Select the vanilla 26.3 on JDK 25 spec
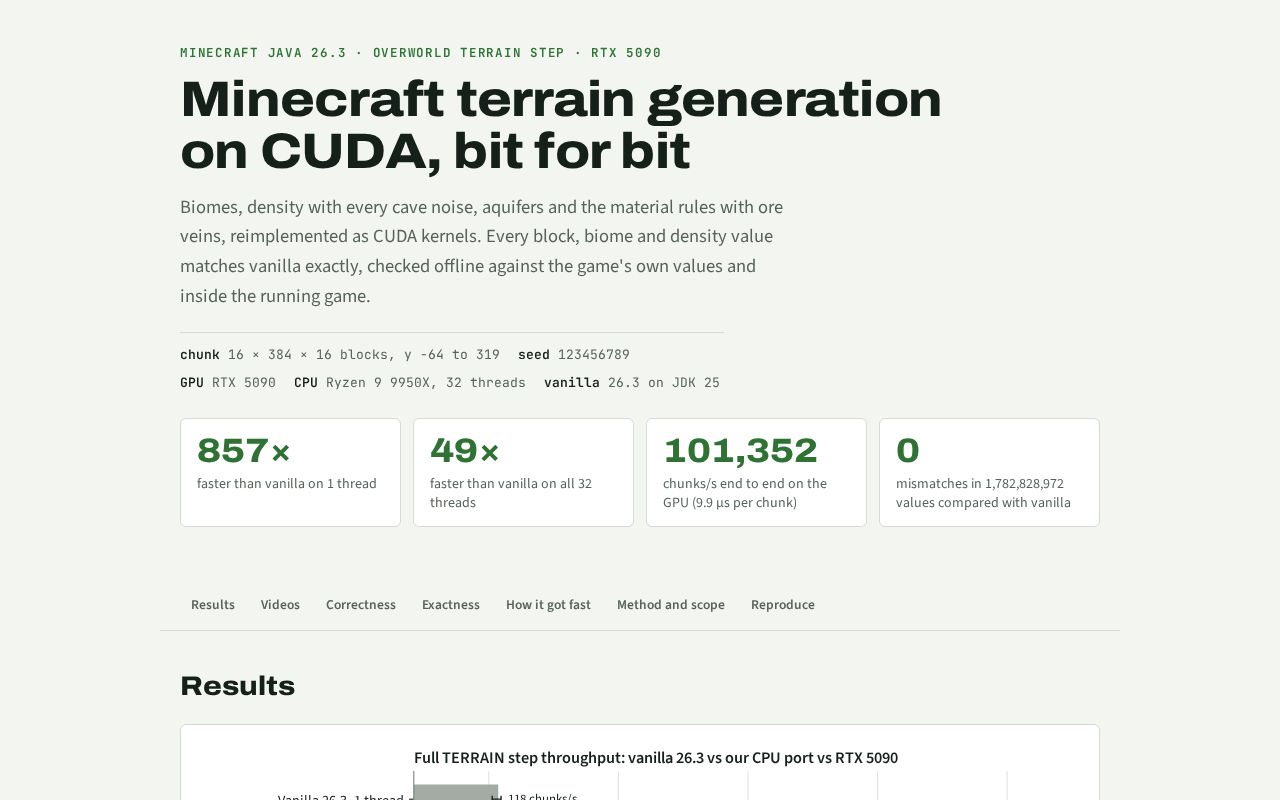1280x800 pixels. (632, 383)
